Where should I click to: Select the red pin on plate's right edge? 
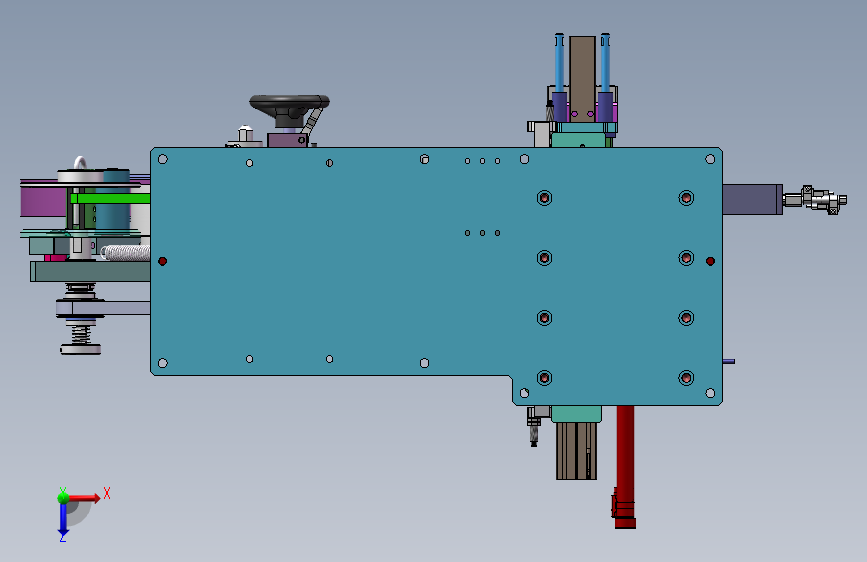[711, 261]
